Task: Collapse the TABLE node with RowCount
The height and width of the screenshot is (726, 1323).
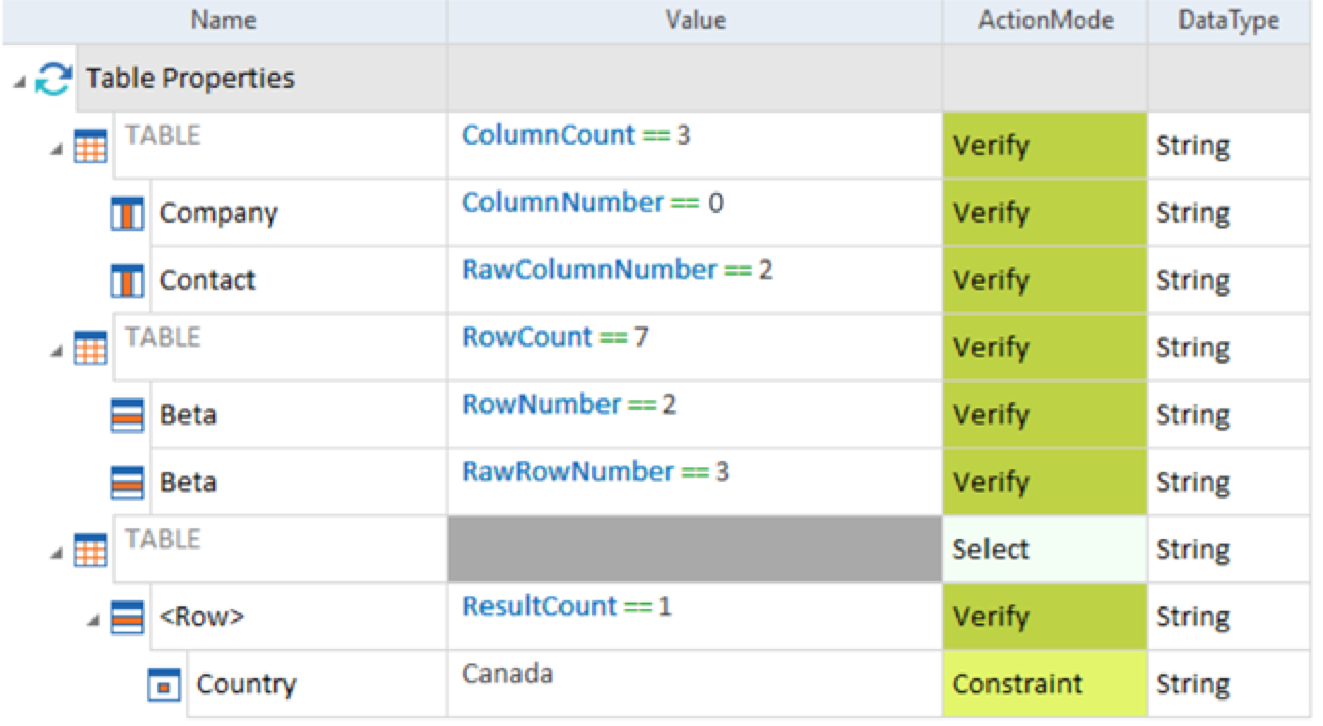Action: pos(58,351)
